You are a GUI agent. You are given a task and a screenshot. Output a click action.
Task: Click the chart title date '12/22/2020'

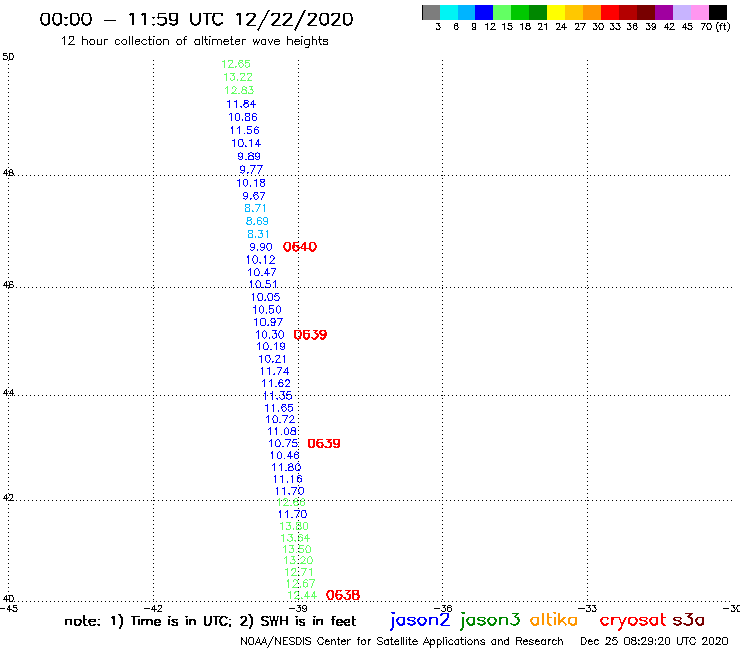(294, 19)
